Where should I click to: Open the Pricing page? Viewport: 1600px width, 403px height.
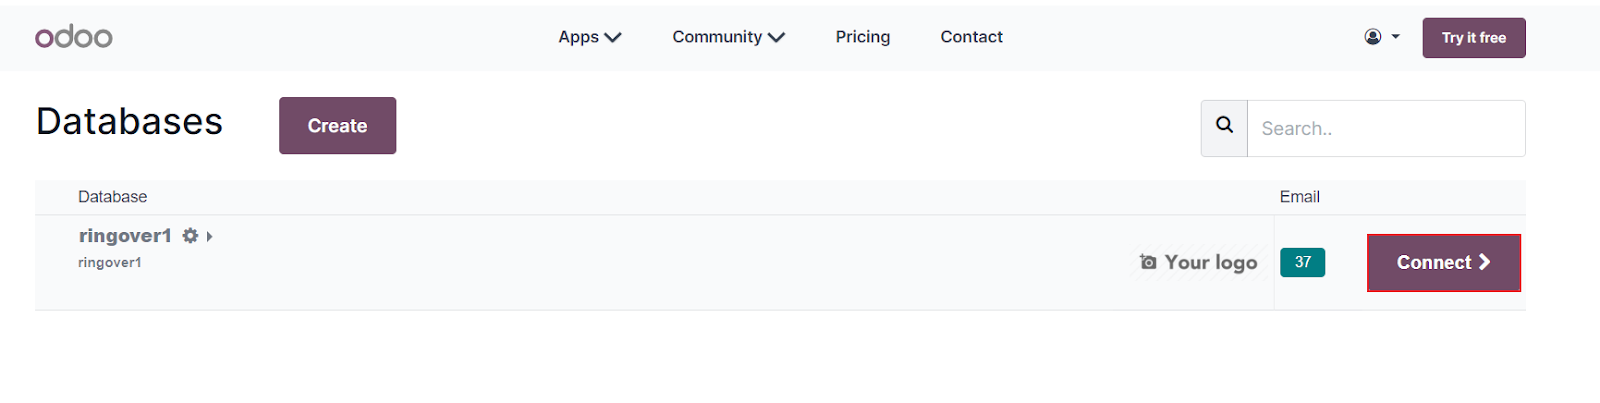pyautogui.click(x=863, y=37)
